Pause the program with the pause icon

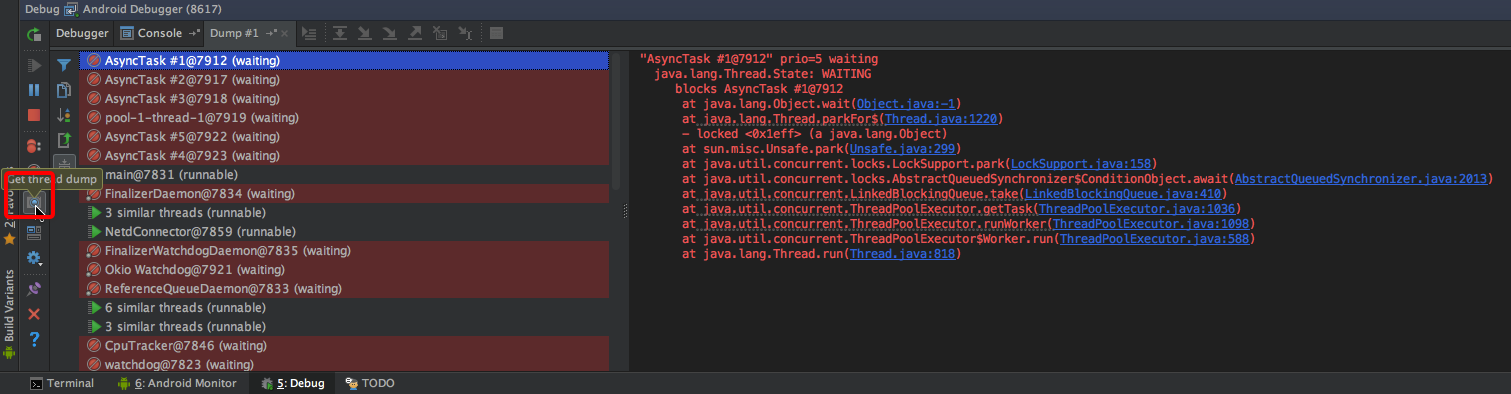pos(34,90)
